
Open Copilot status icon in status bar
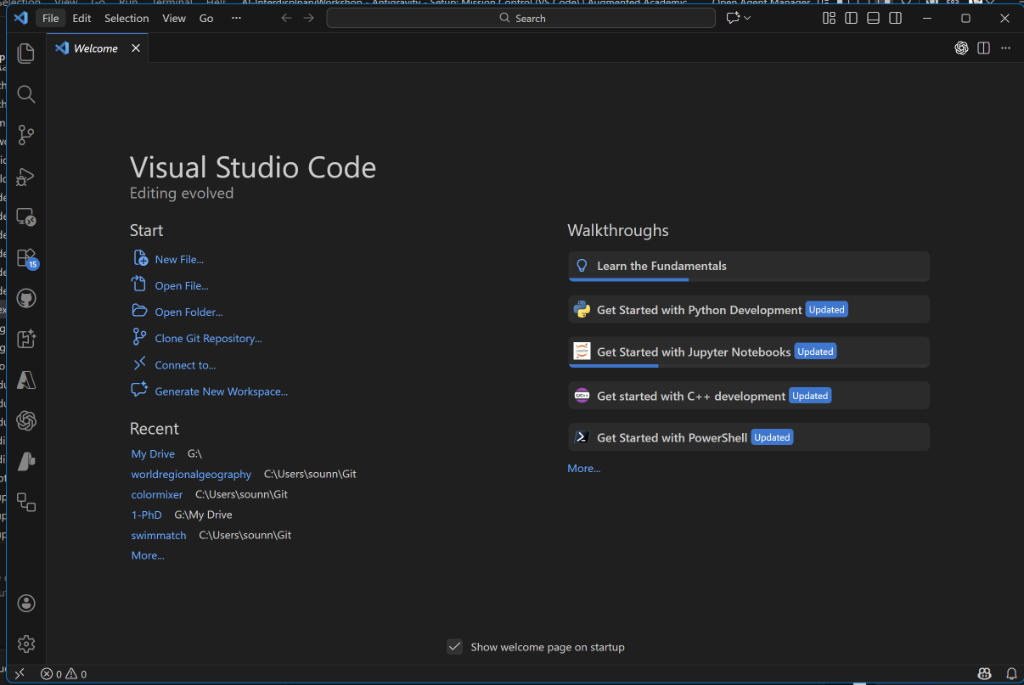click(x=984, y=673)
